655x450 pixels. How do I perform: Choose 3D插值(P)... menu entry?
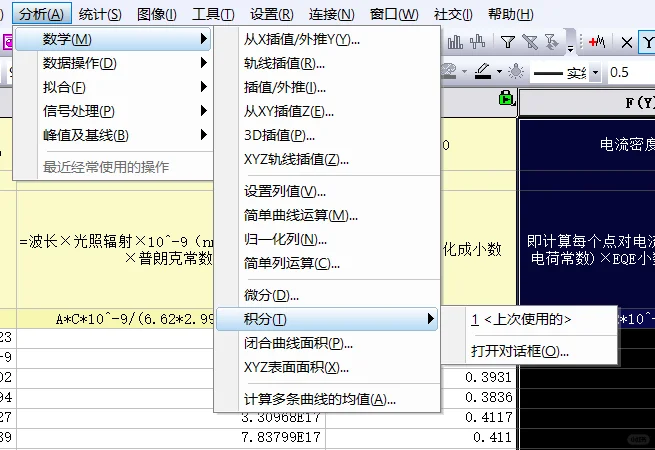pyautogui.click(x=327, y=135)
